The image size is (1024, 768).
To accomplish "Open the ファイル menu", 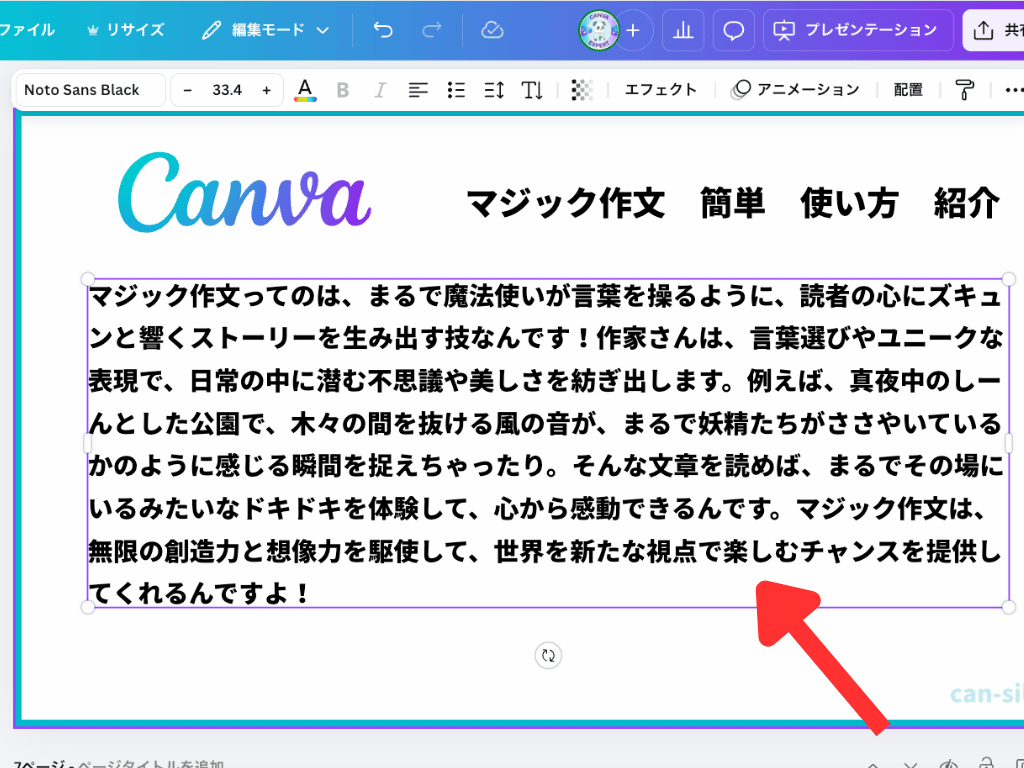I will 27,30.
